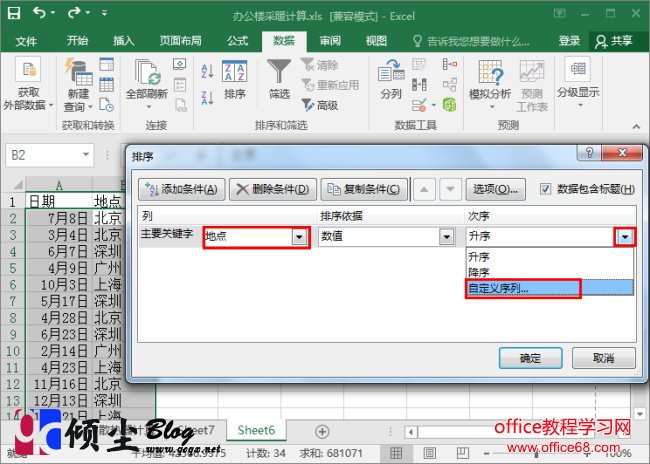650x464 pixels.
Task: Open 模拟分析 what-if analysis
Action: pyautogui.click(x=490, y=85)
